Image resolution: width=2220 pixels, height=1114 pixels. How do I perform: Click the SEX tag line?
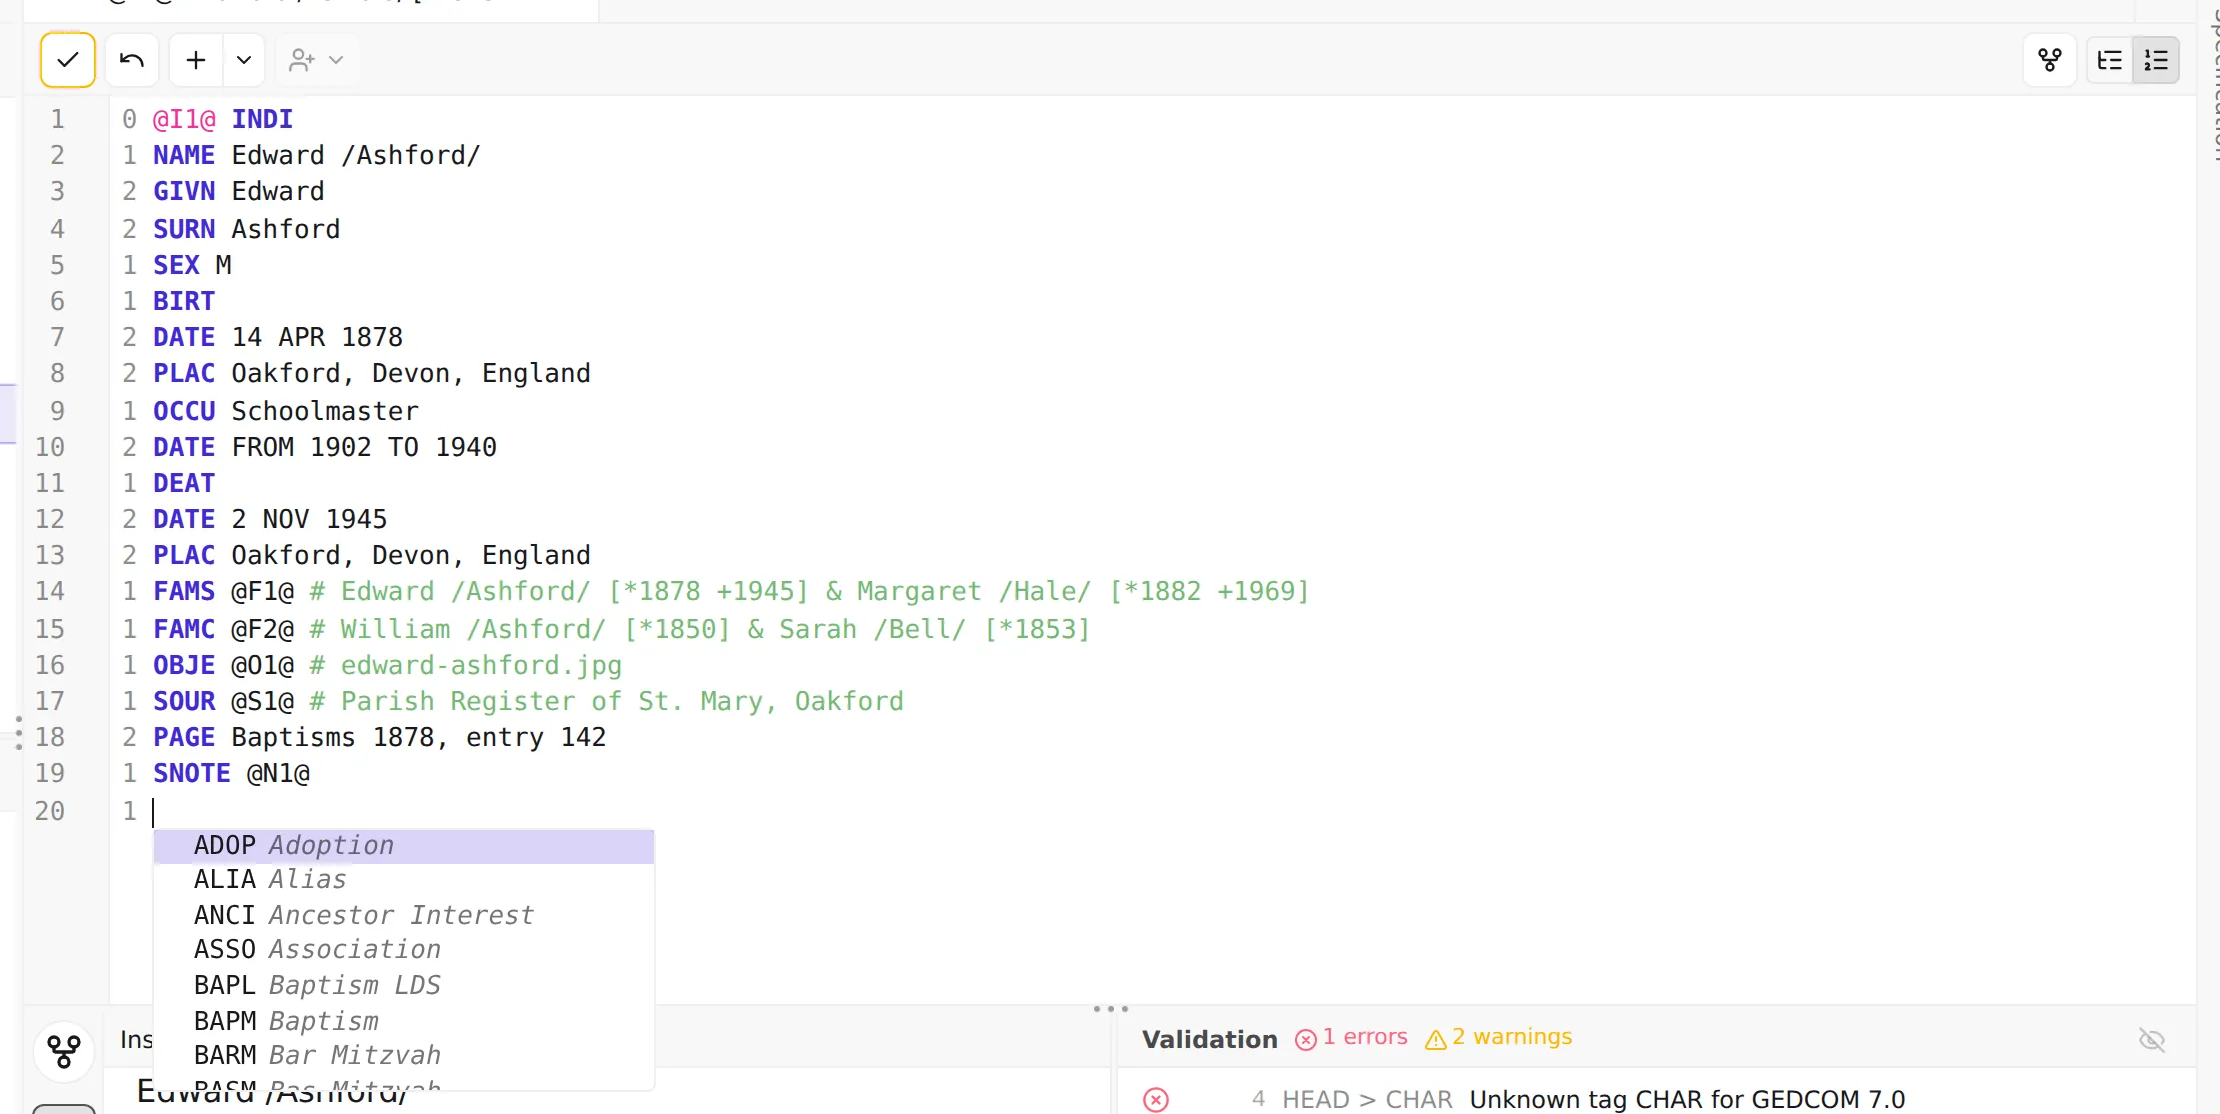(x=176, y=266)
